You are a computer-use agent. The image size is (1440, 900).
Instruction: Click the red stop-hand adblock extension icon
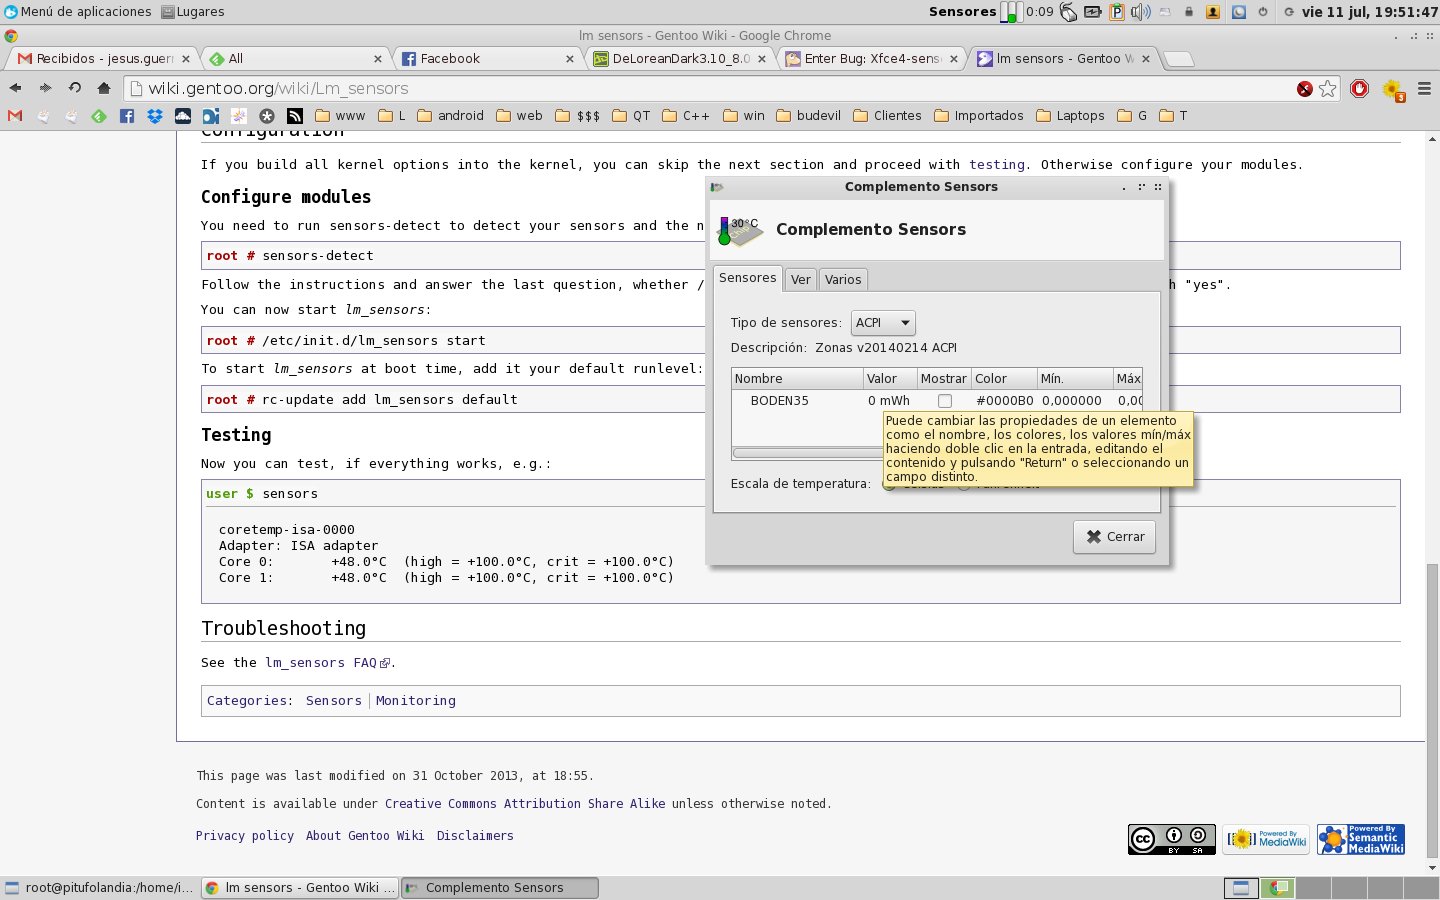click(x=1359, y=89)
